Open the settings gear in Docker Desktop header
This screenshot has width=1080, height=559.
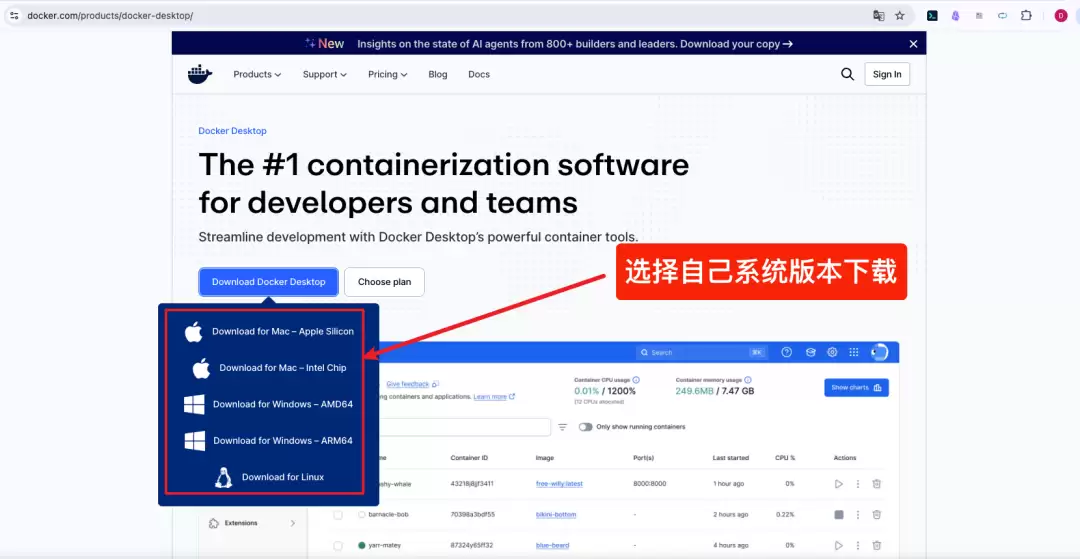pos(832,352)
